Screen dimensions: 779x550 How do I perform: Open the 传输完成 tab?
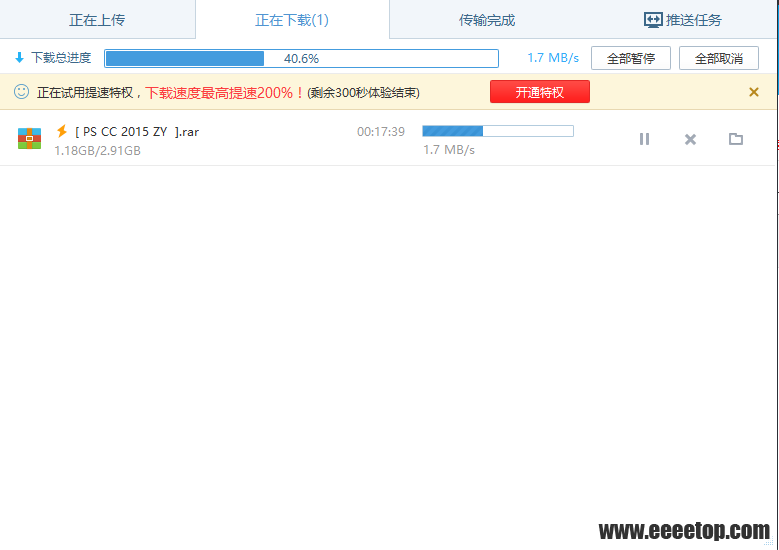(x=487, y=19)
